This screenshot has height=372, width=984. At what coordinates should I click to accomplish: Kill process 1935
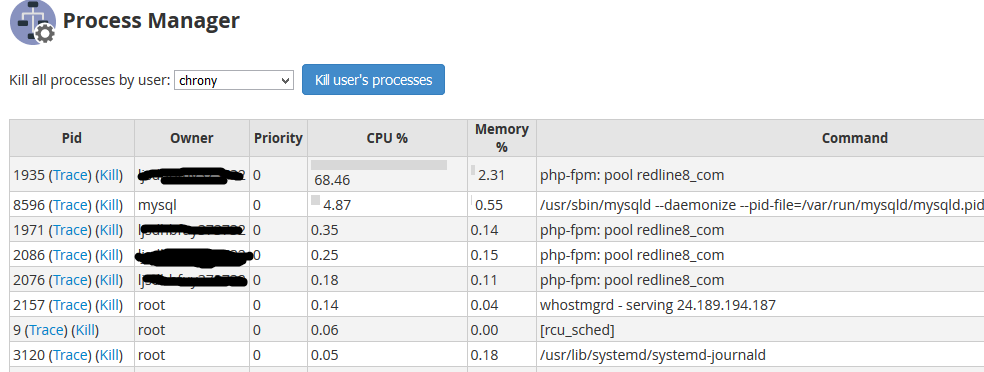[109, 175]
